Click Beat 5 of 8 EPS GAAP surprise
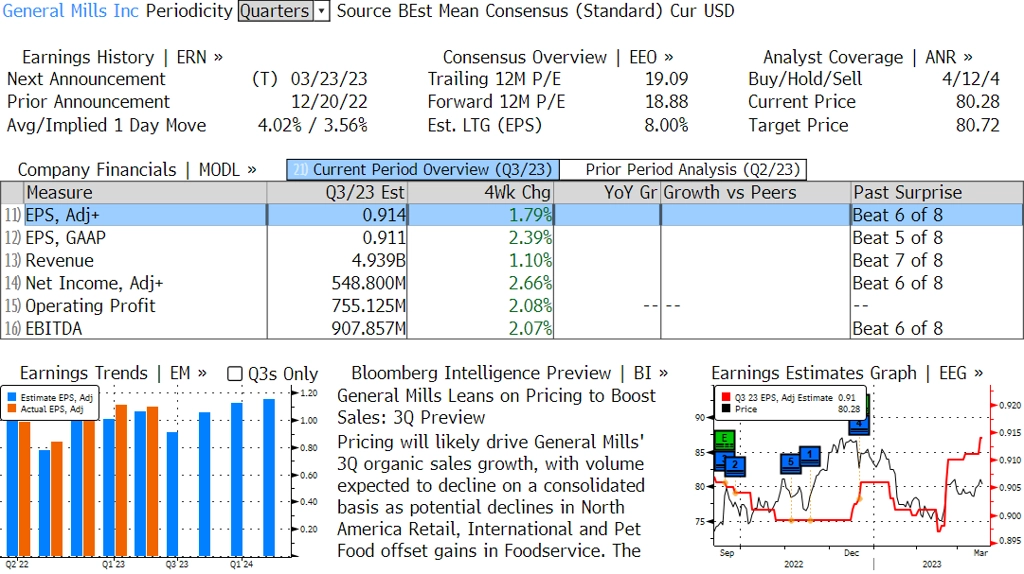 pyautogui.click(x=898, y=238)
